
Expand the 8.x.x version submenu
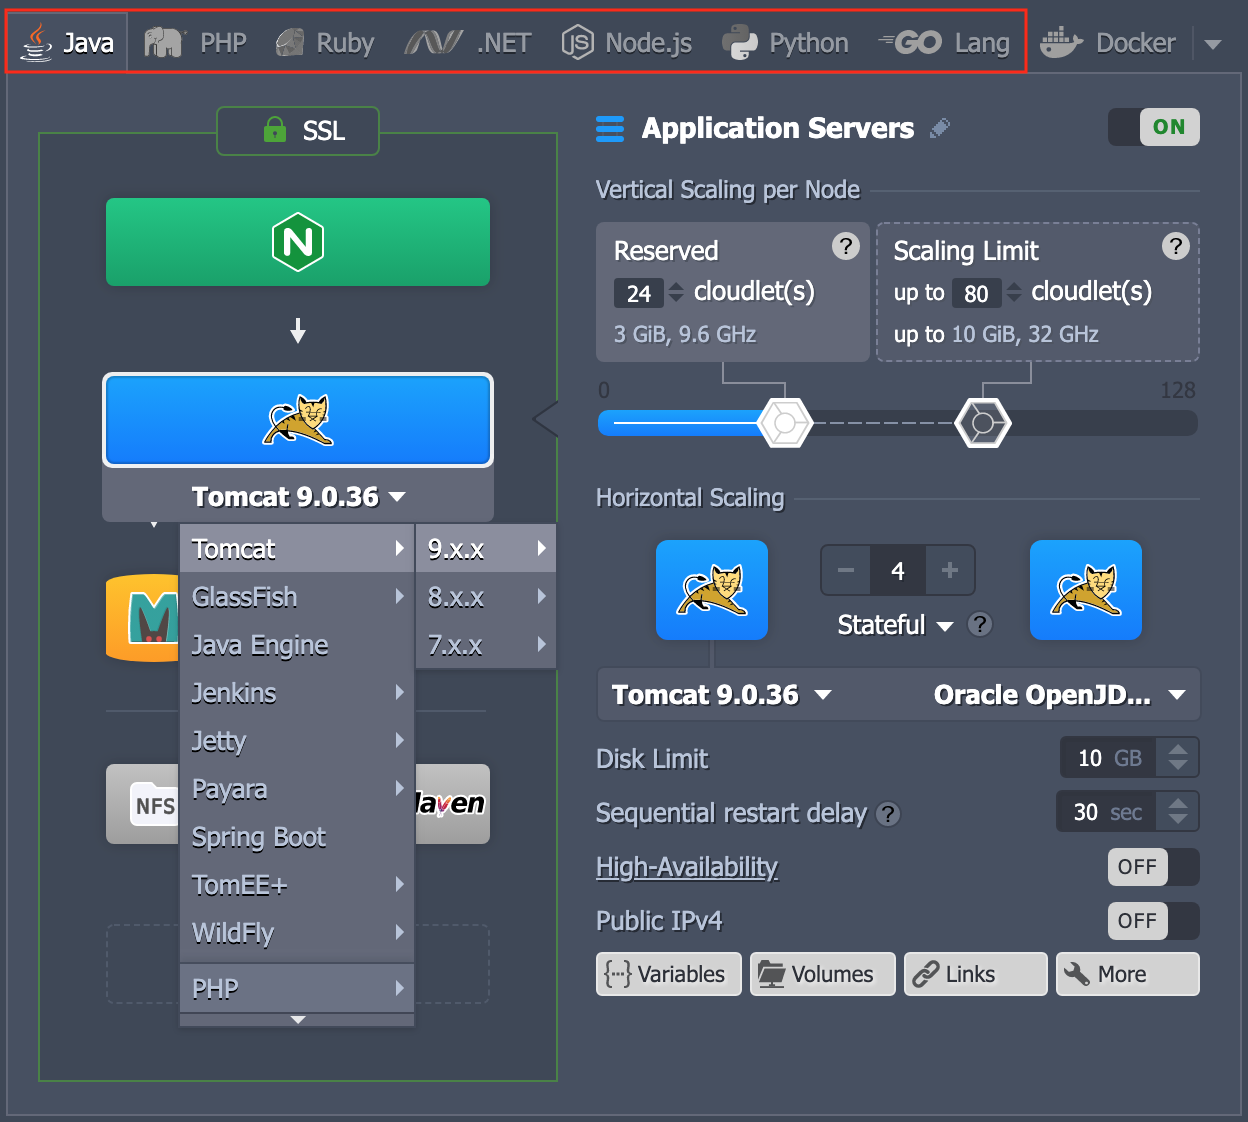click(486, 596)
